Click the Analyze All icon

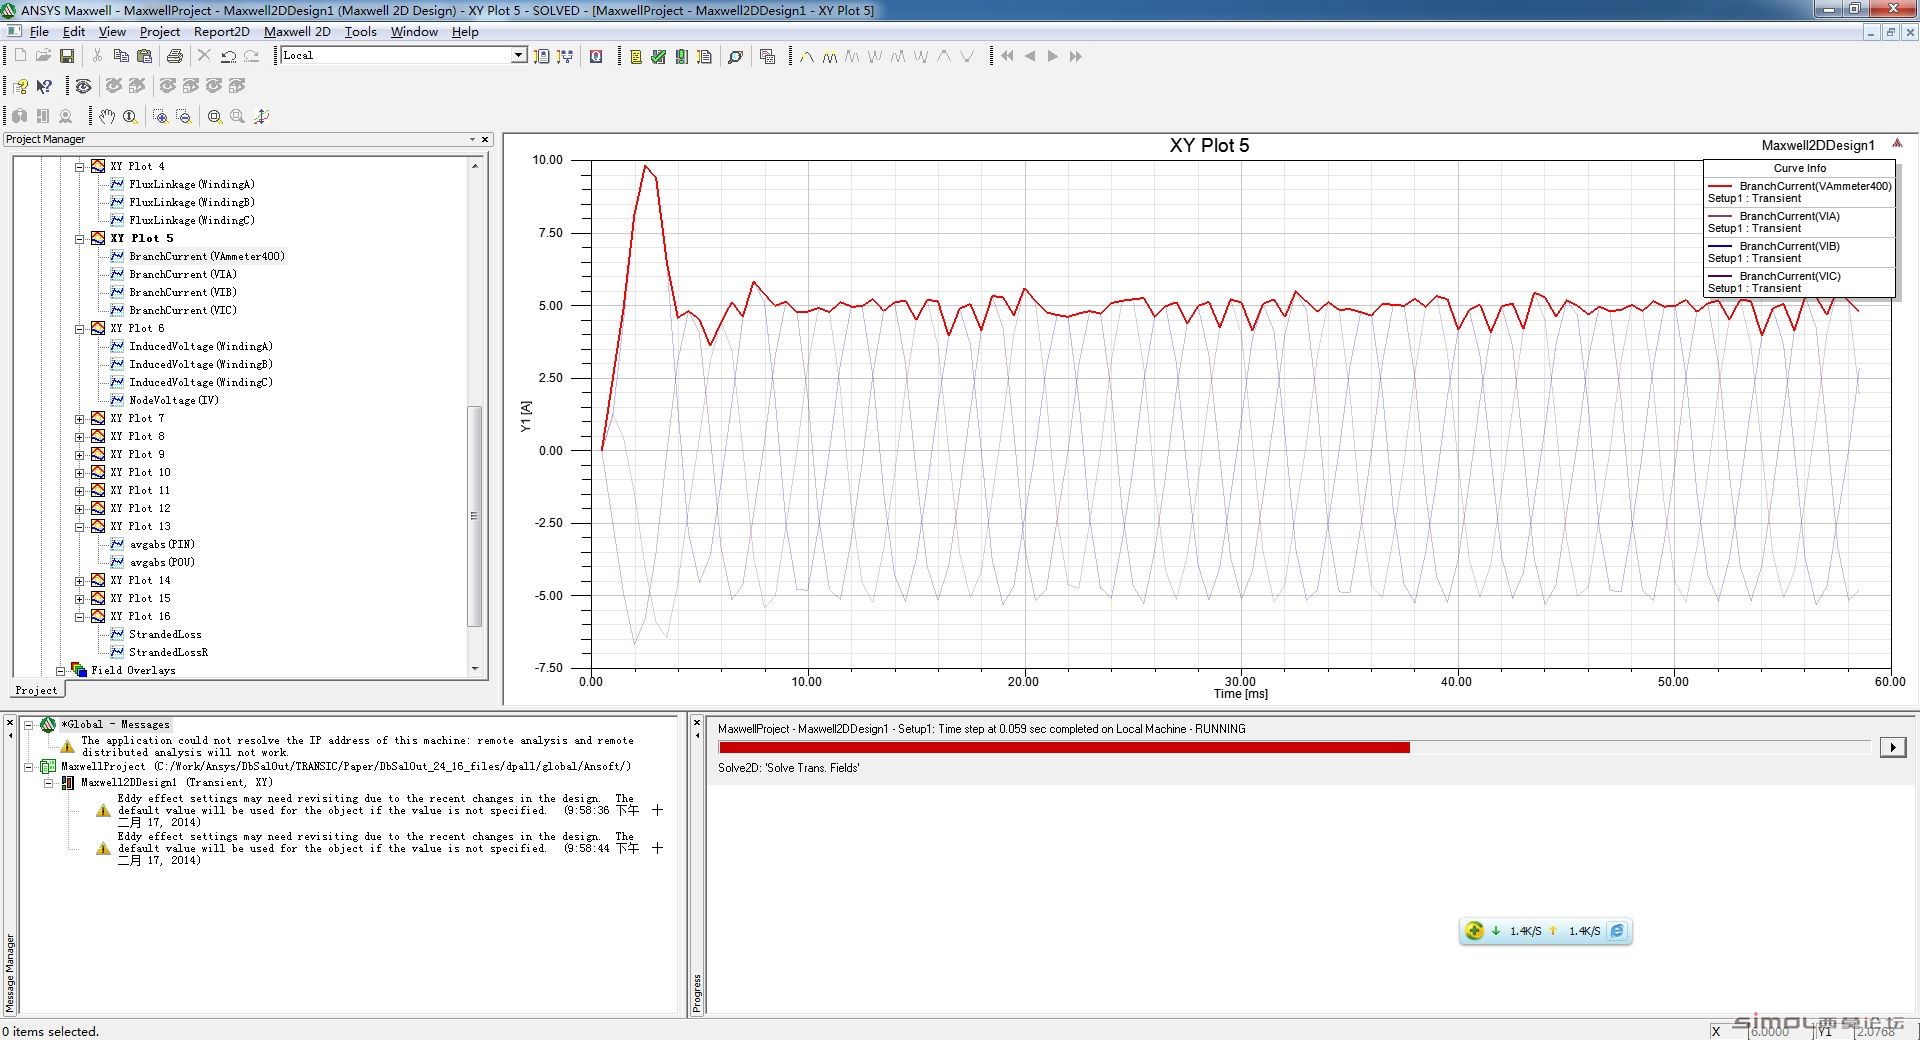pos(681,56)
